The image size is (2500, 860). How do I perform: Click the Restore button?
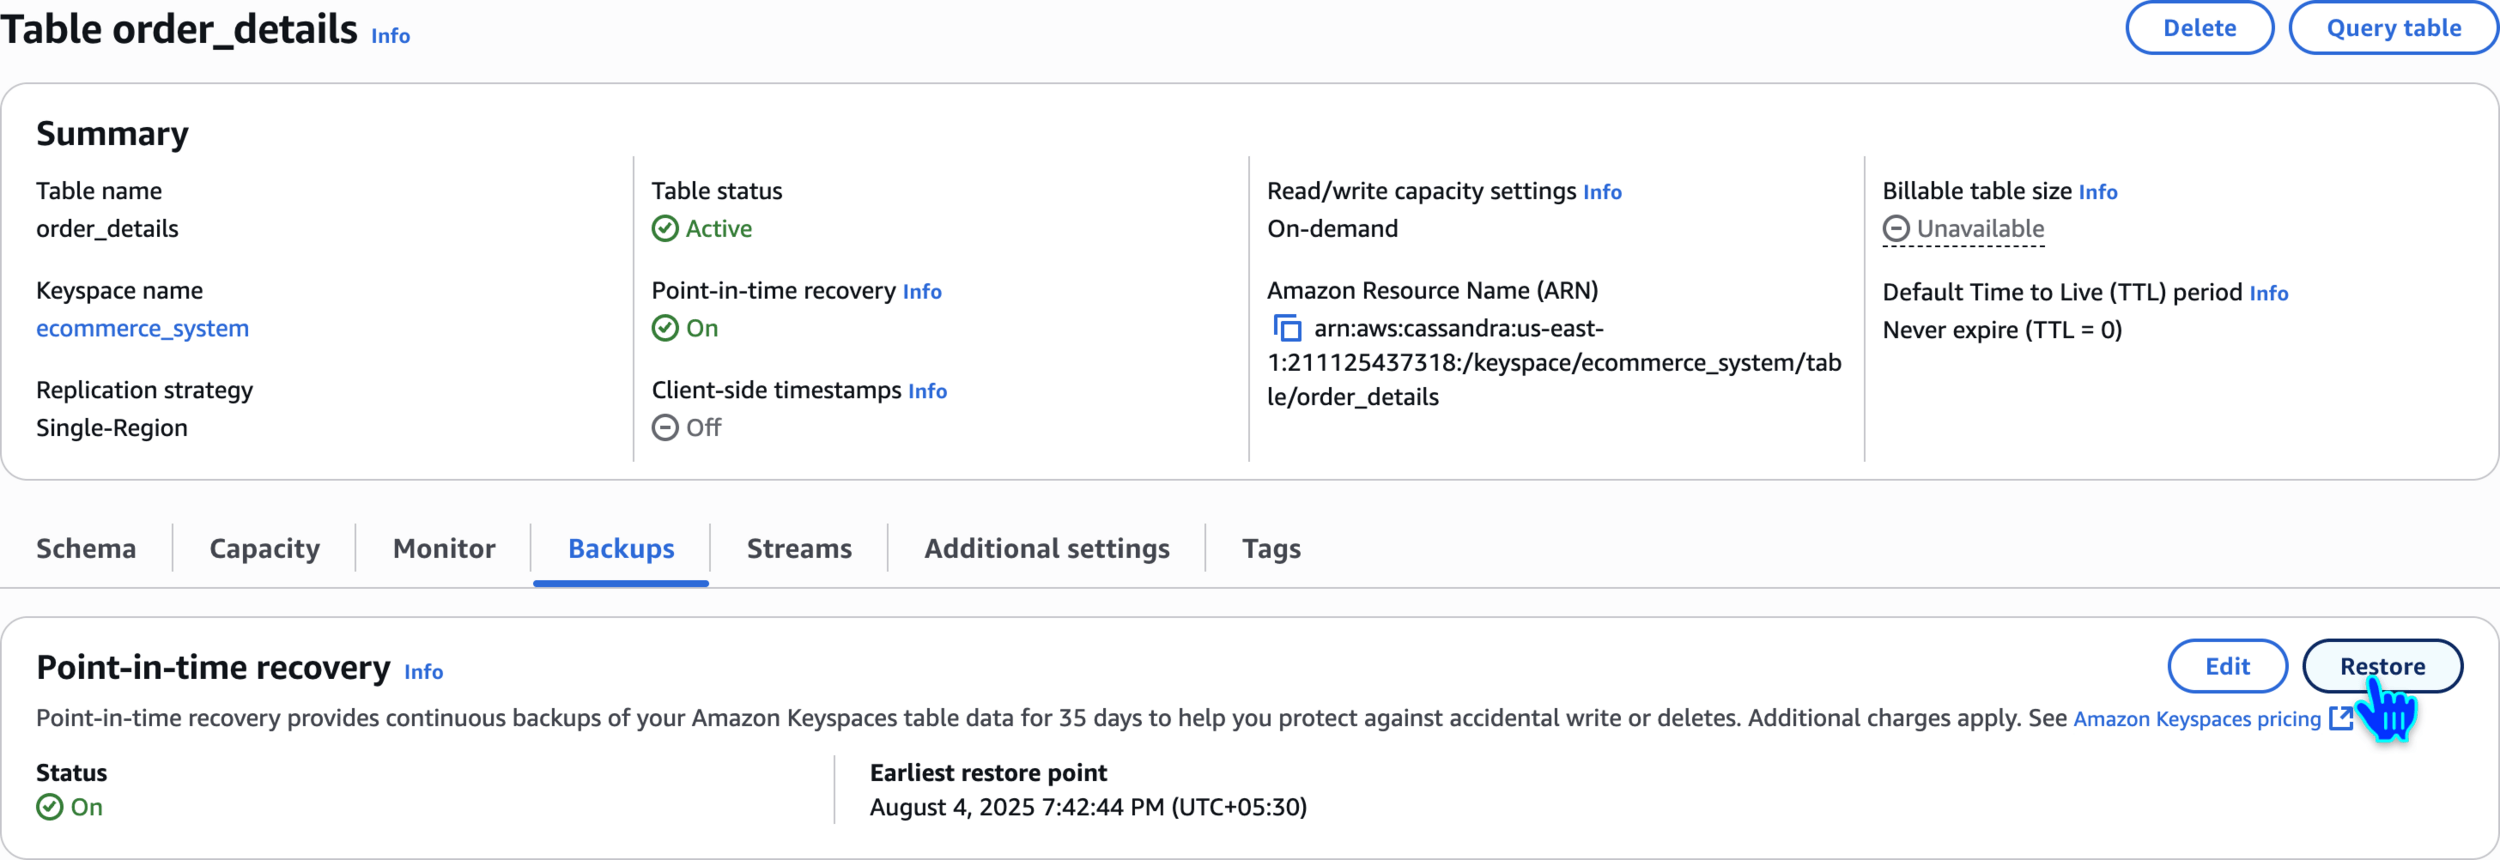[2382, 666]
